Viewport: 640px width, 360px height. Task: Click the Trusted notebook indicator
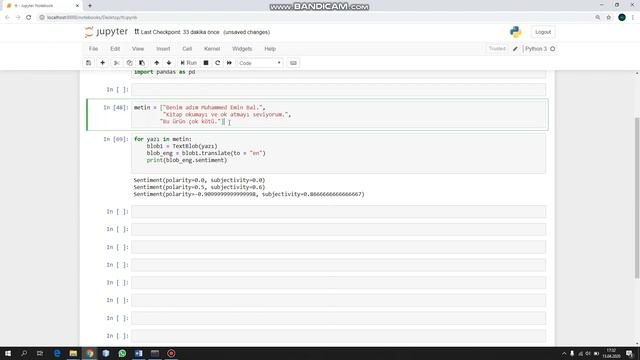click(x=497, y=49)
